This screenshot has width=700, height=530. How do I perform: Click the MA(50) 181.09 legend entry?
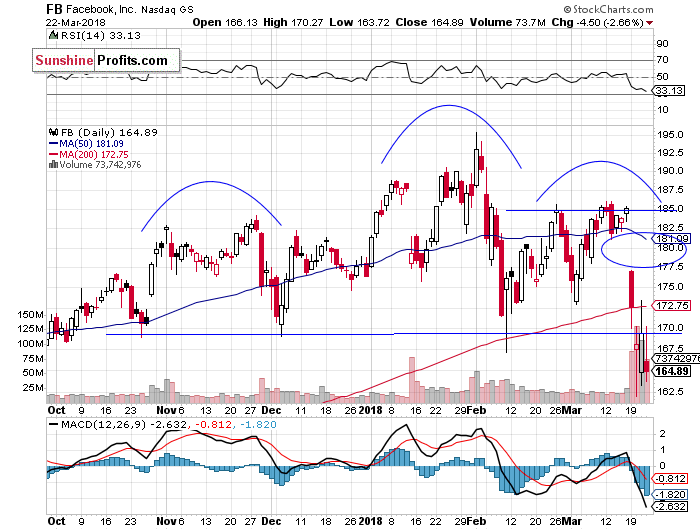coord(86,144)
